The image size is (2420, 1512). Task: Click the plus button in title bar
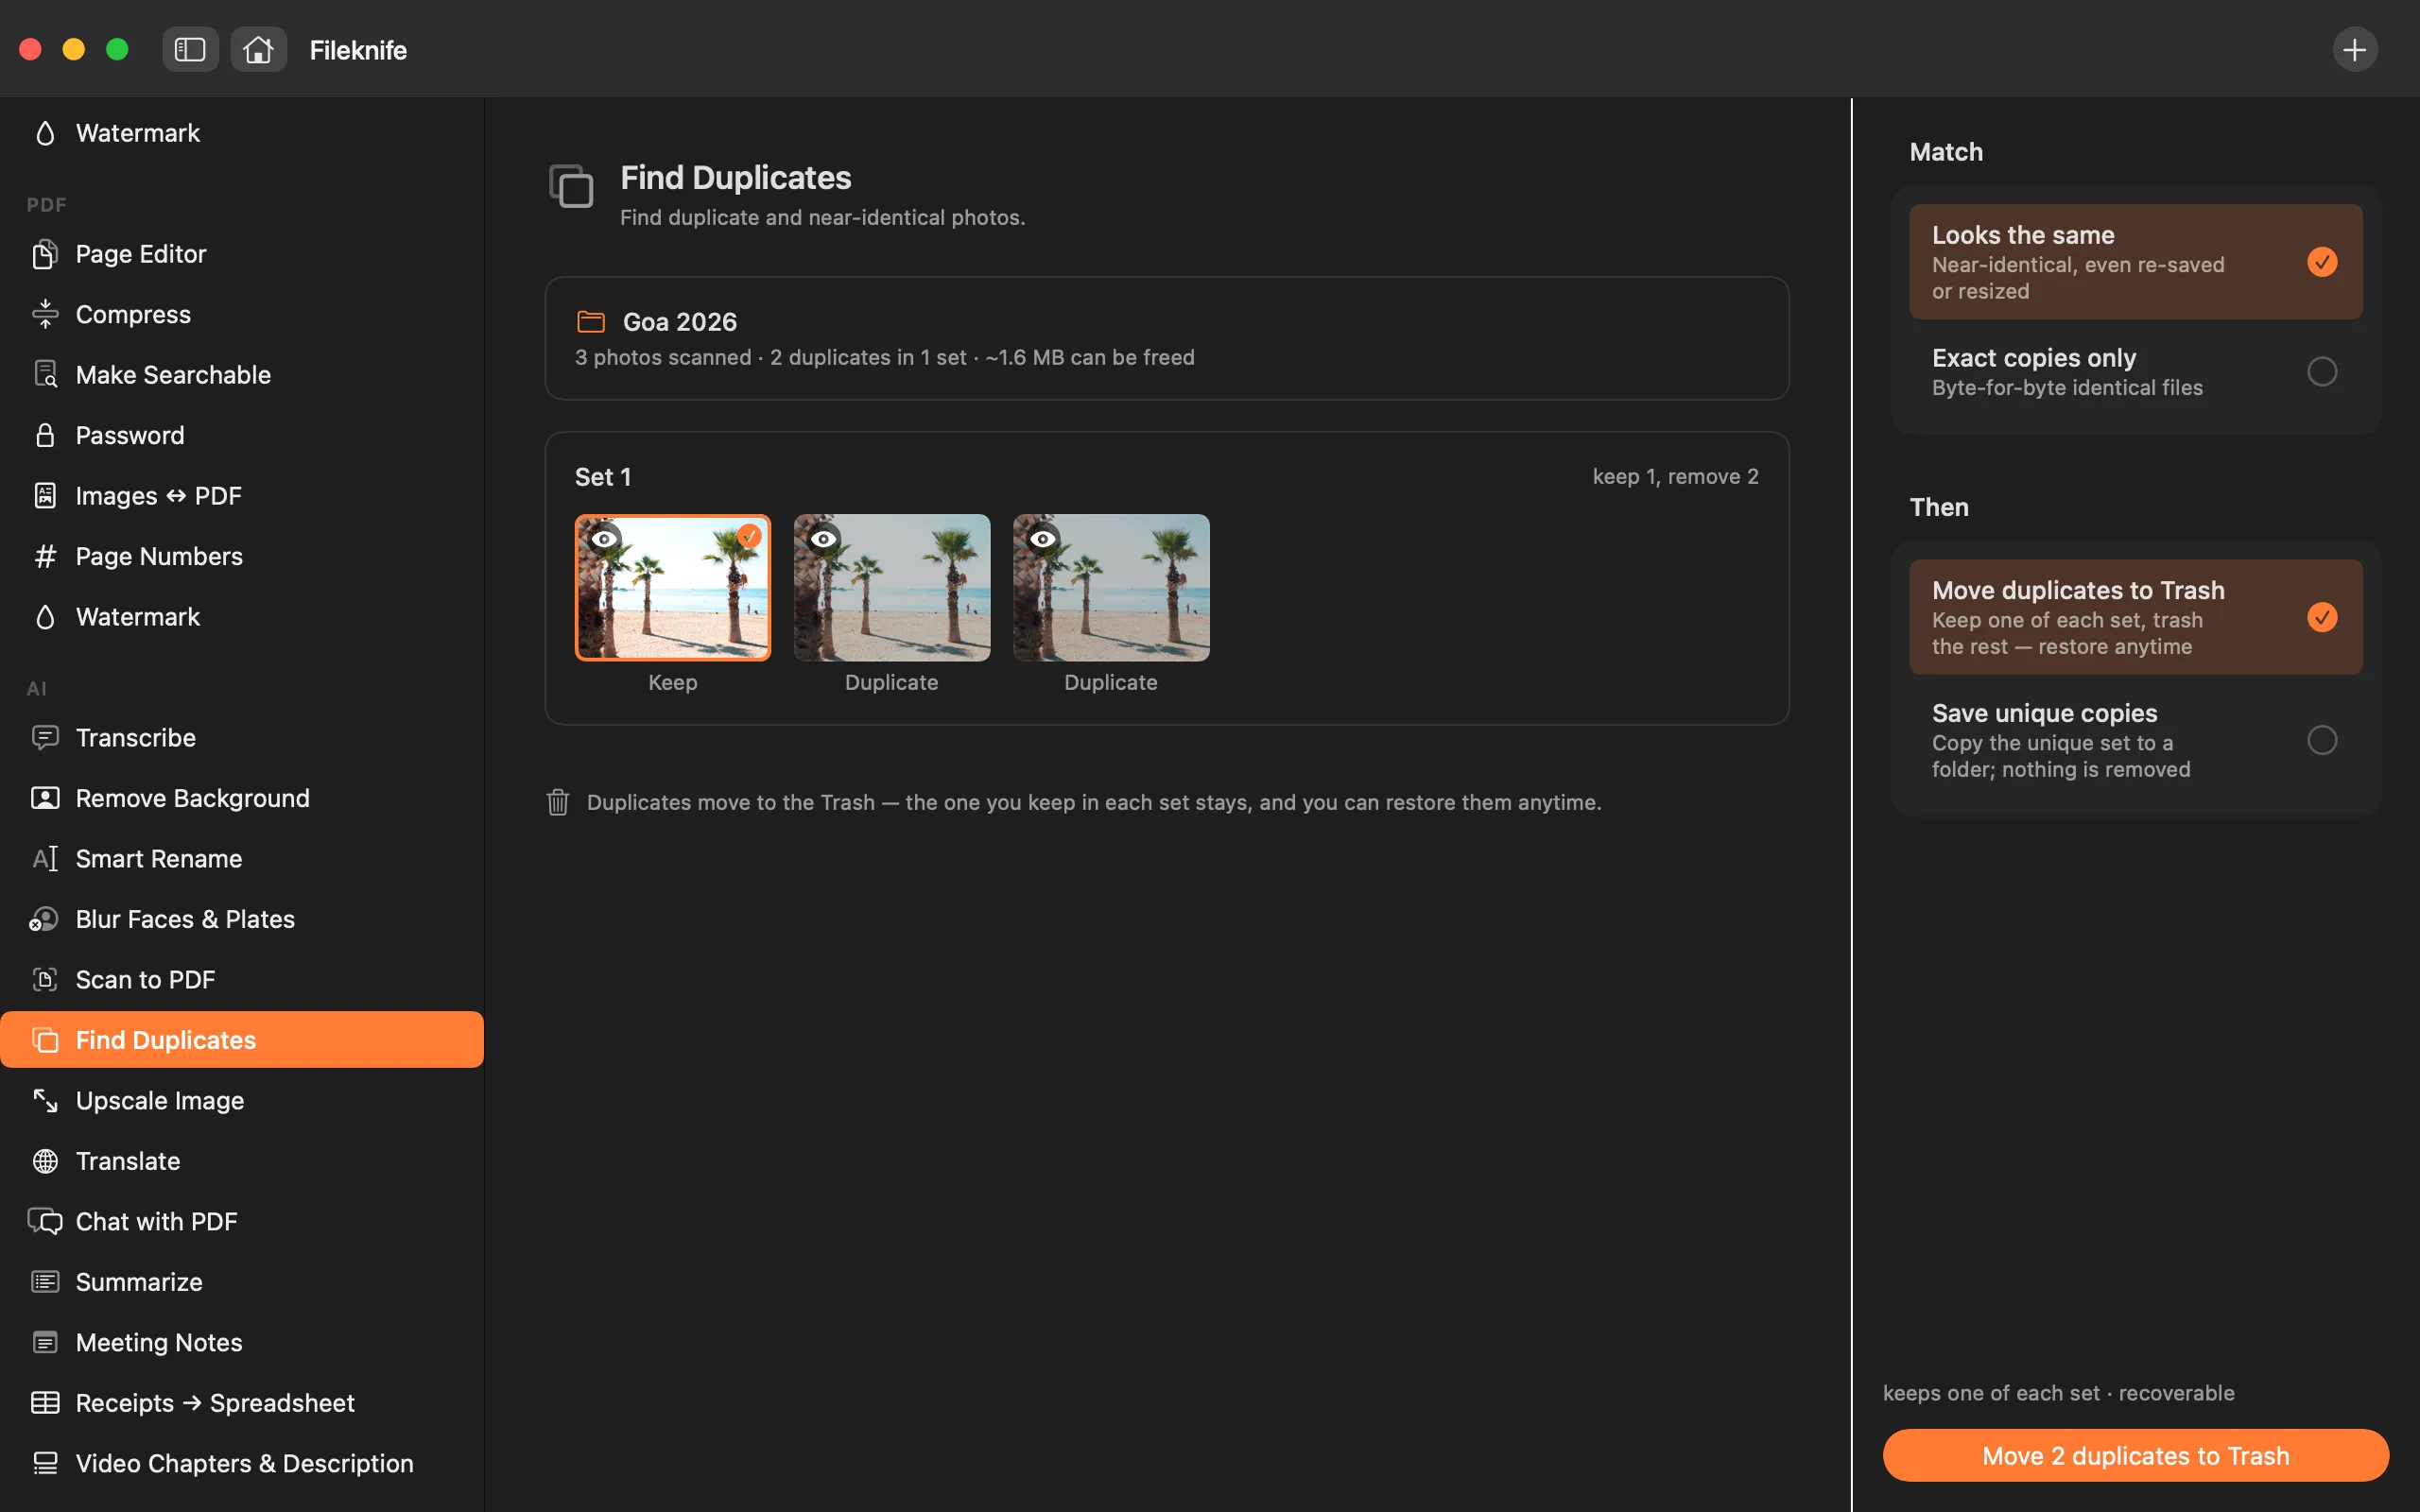tap(2354, 49)
